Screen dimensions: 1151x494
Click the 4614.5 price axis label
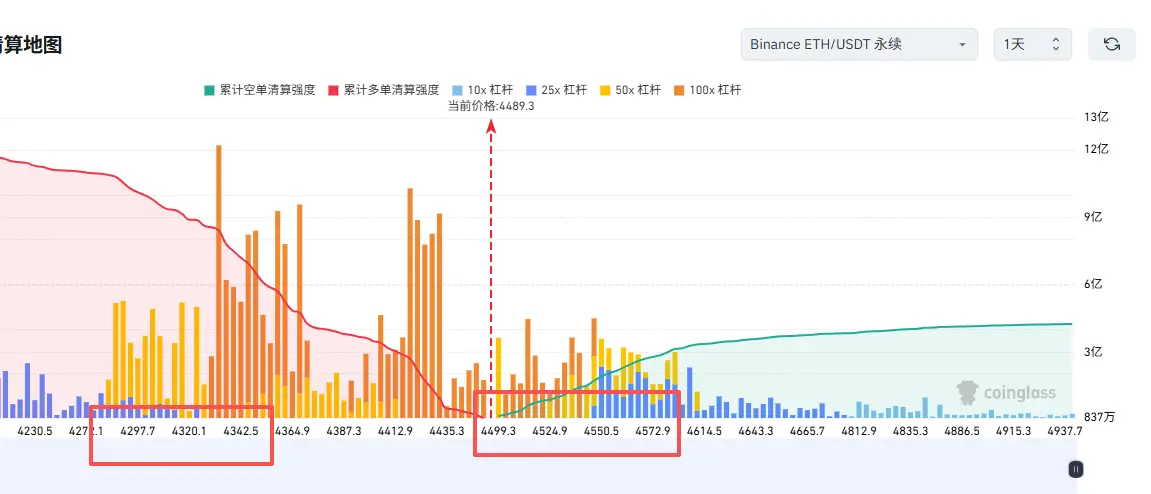[704, 431]
